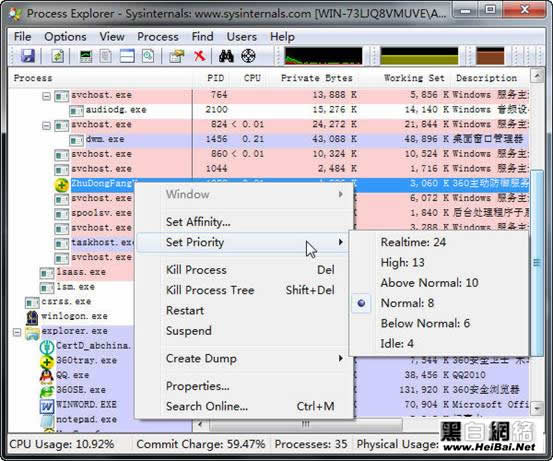The width and height of the screenshot is (553, 461).
Task: Click the WINWORD.EXE Word icon
Action: click(x=47, y=406)
